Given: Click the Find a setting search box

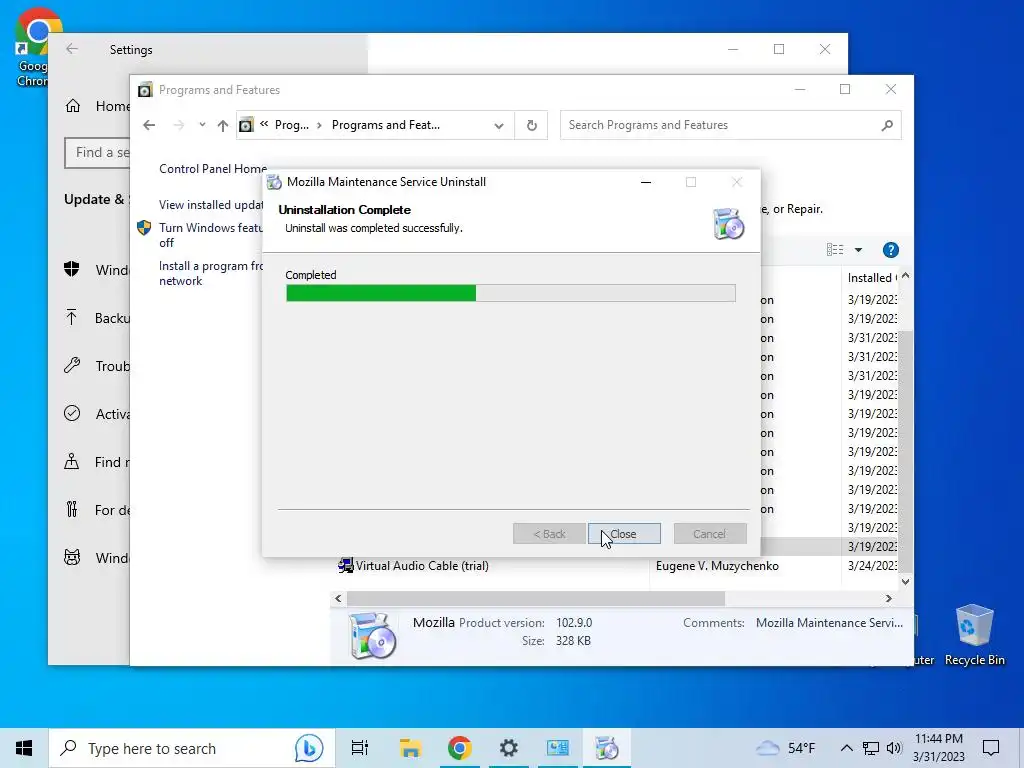Looking at the screenshot, I should (97, 152).
